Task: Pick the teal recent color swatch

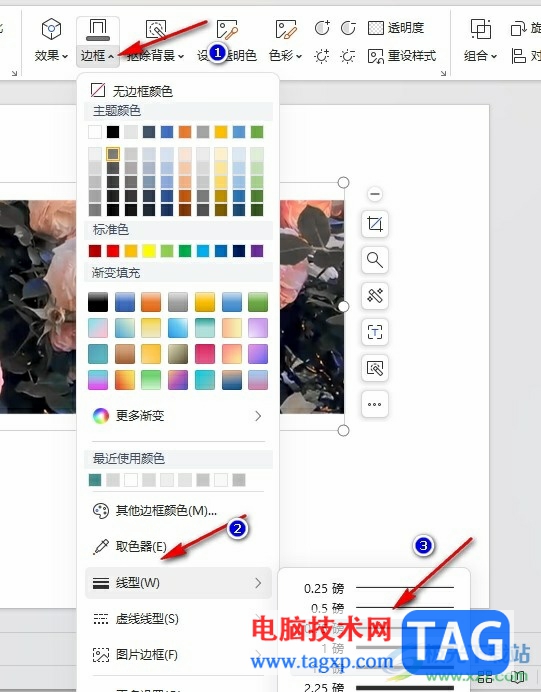Action: pyautogui.click(x=95, y=480)
